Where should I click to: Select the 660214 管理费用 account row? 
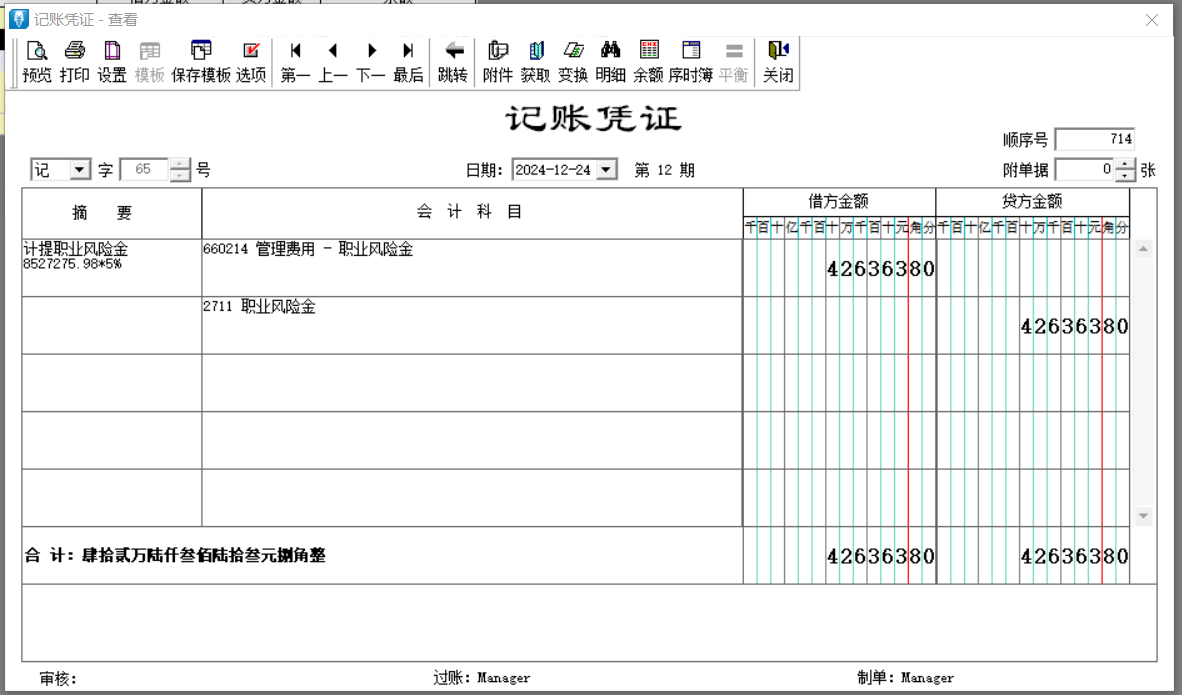[x=471, y=267]
